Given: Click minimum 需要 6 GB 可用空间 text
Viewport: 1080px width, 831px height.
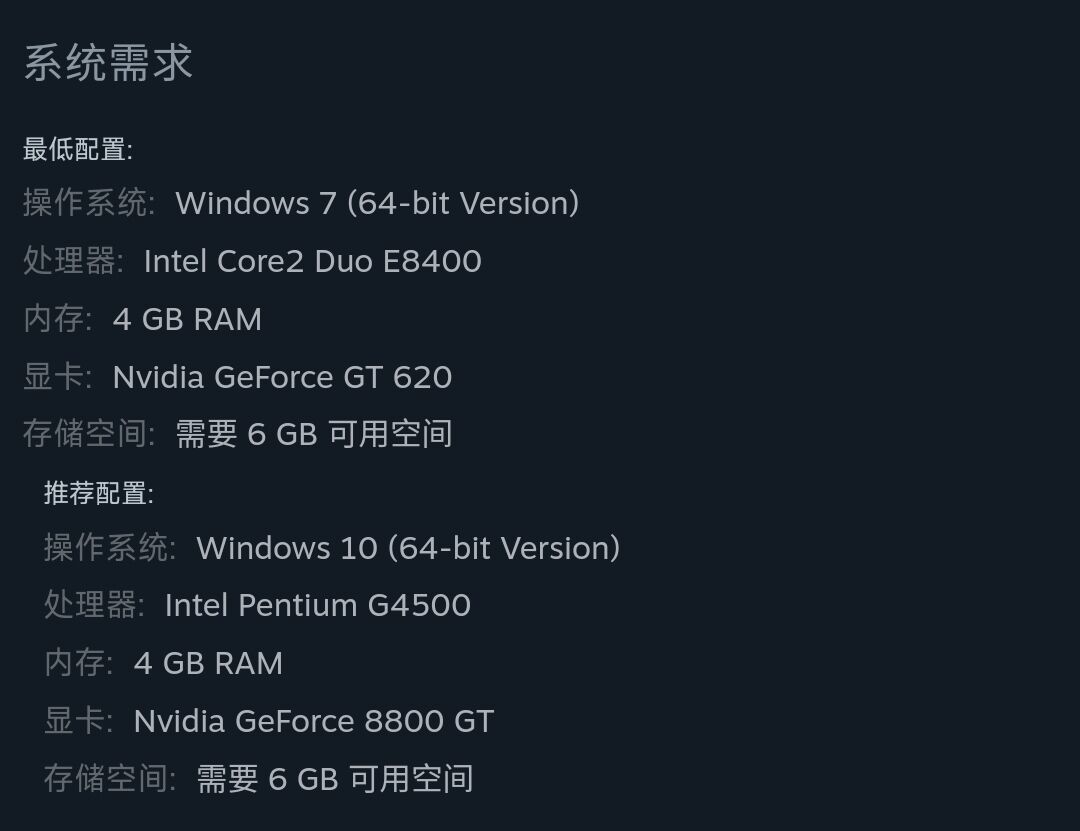Looking at the screenshot, I should [314, 434].
